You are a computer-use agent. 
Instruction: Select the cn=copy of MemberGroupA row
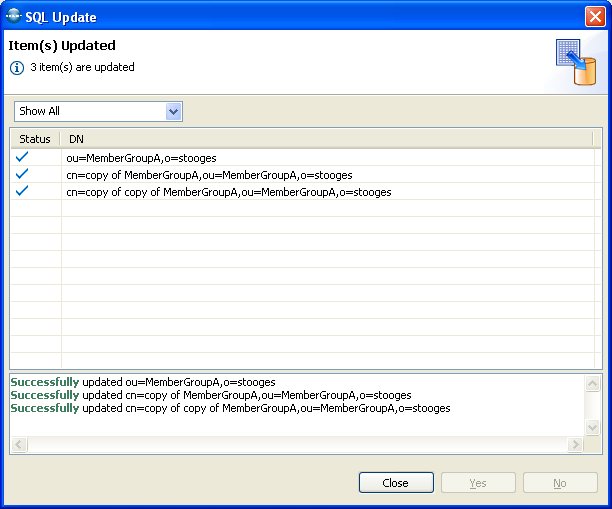[209, 175]
